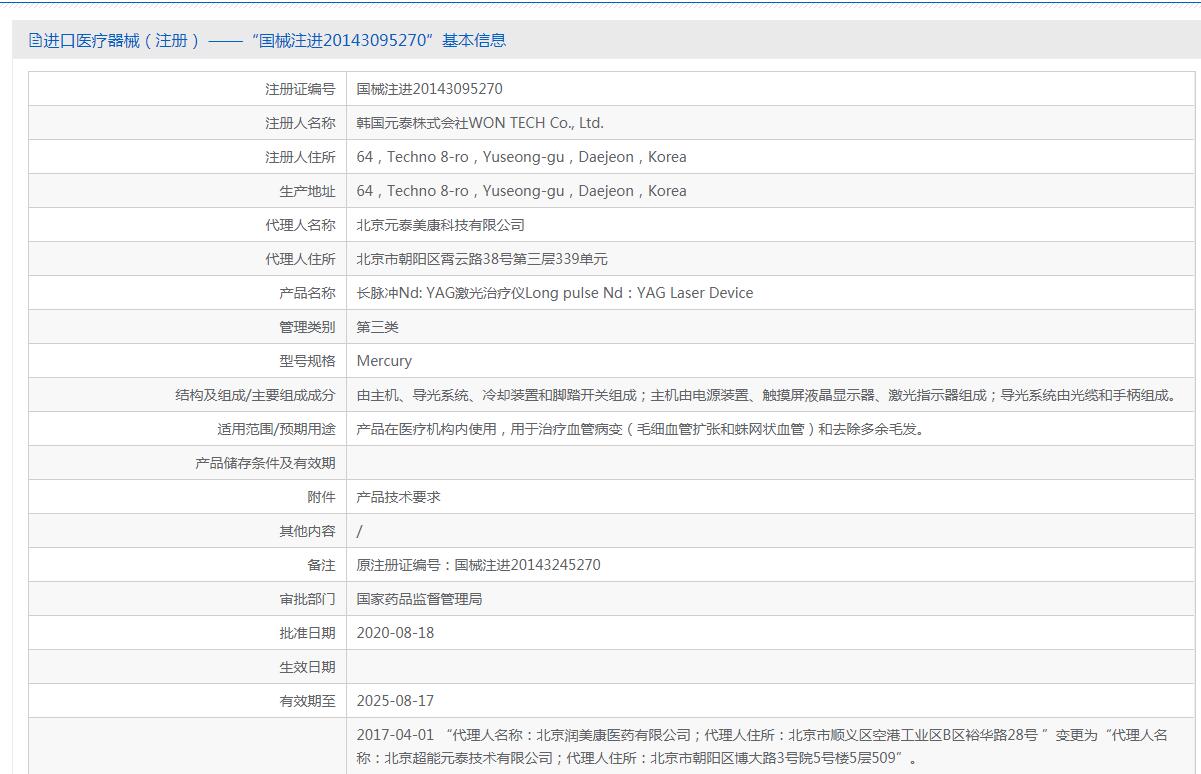Click the document icon beside the page title
This screenshot has width=1201, height=774.
point(36,41)
